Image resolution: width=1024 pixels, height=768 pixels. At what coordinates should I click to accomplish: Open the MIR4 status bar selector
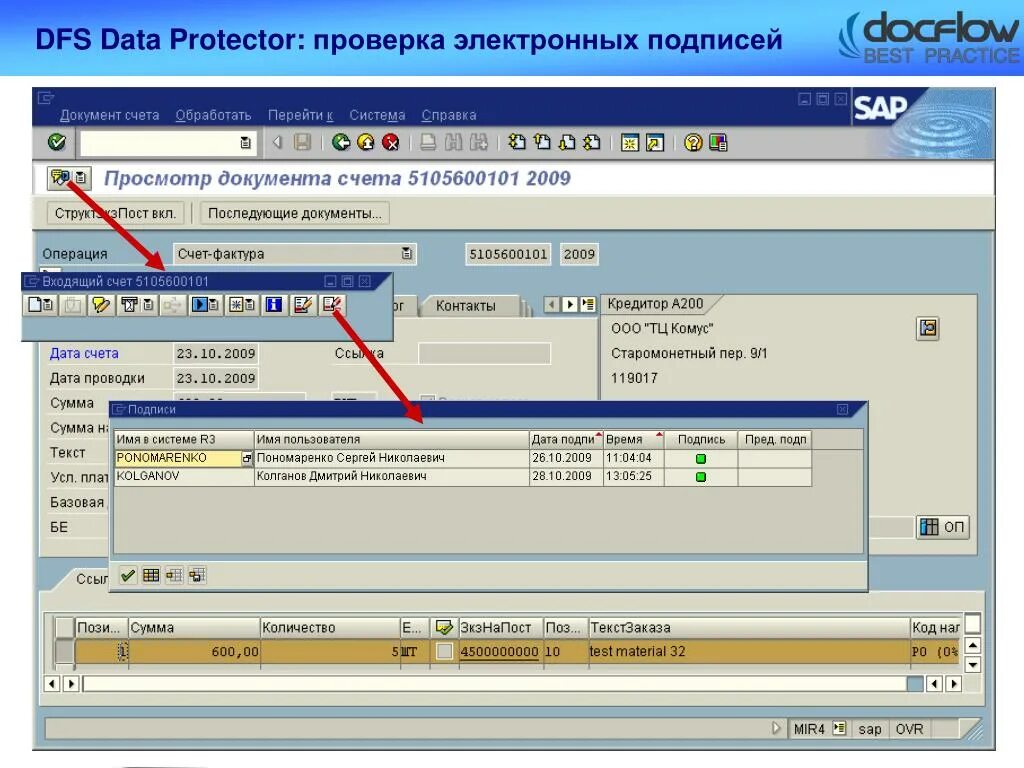coord(840,728)
